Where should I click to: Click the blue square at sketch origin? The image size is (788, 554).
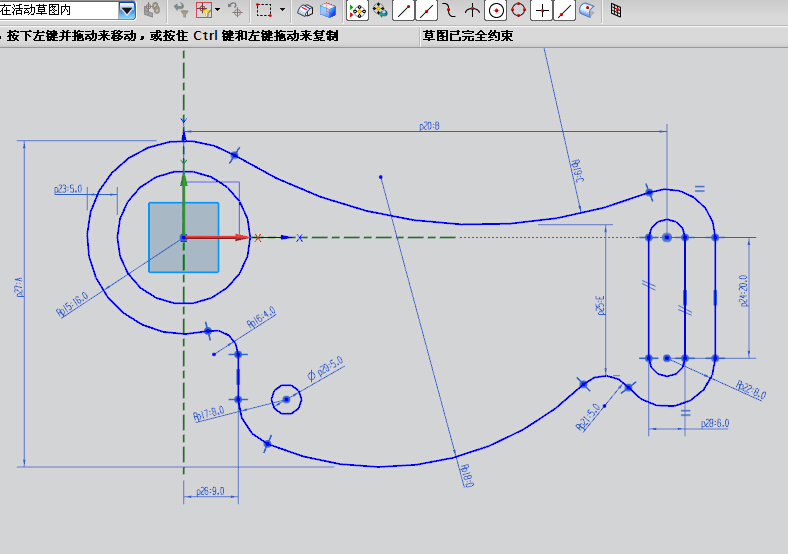click(x=183, y=237)
